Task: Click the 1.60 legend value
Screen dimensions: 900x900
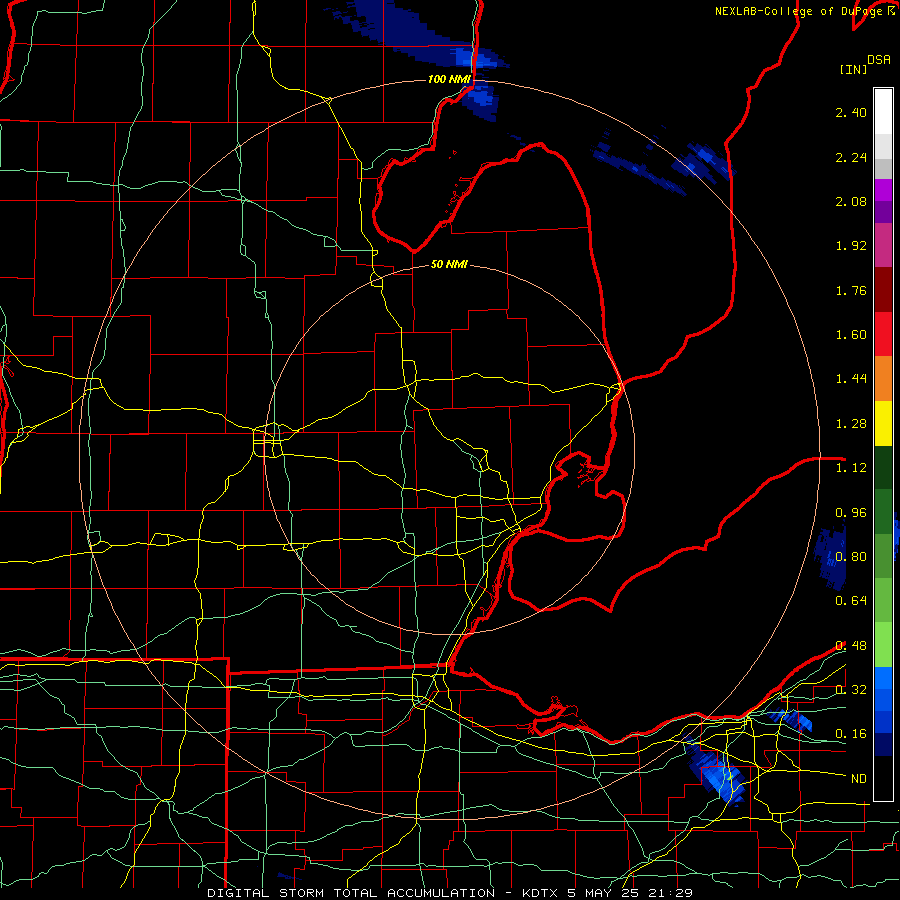Action: tap(851, 335)
